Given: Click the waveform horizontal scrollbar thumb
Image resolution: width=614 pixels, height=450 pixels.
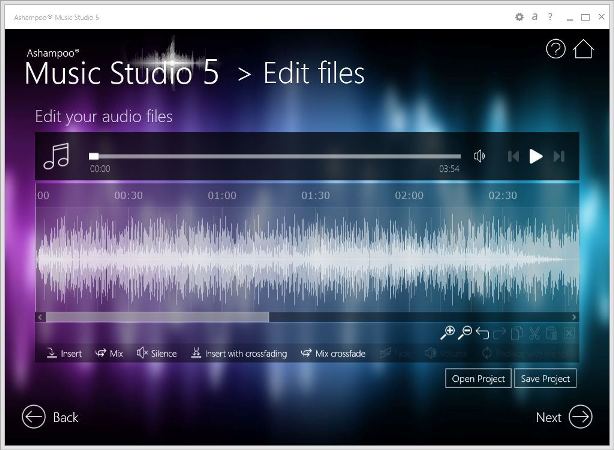Looking at the screenshot, I should [x=157, y=317].
